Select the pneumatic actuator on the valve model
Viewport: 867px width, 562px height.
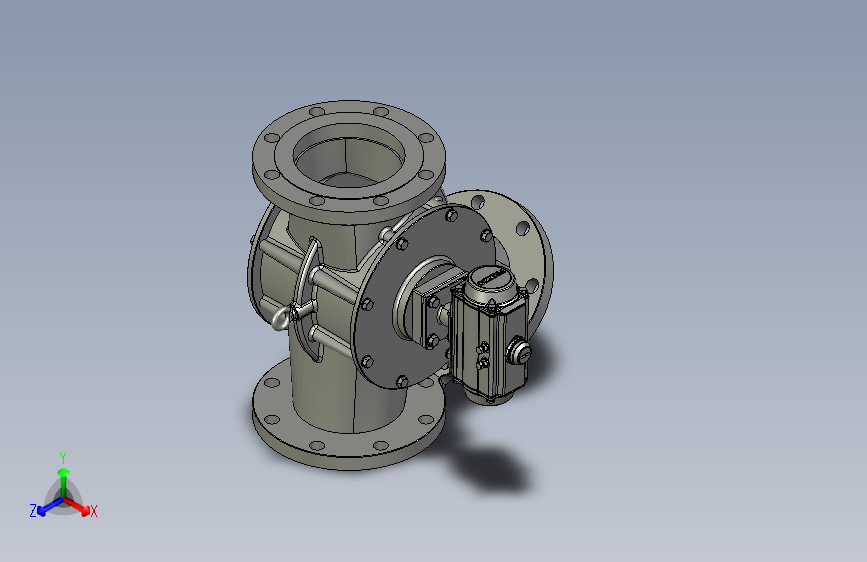489,335
